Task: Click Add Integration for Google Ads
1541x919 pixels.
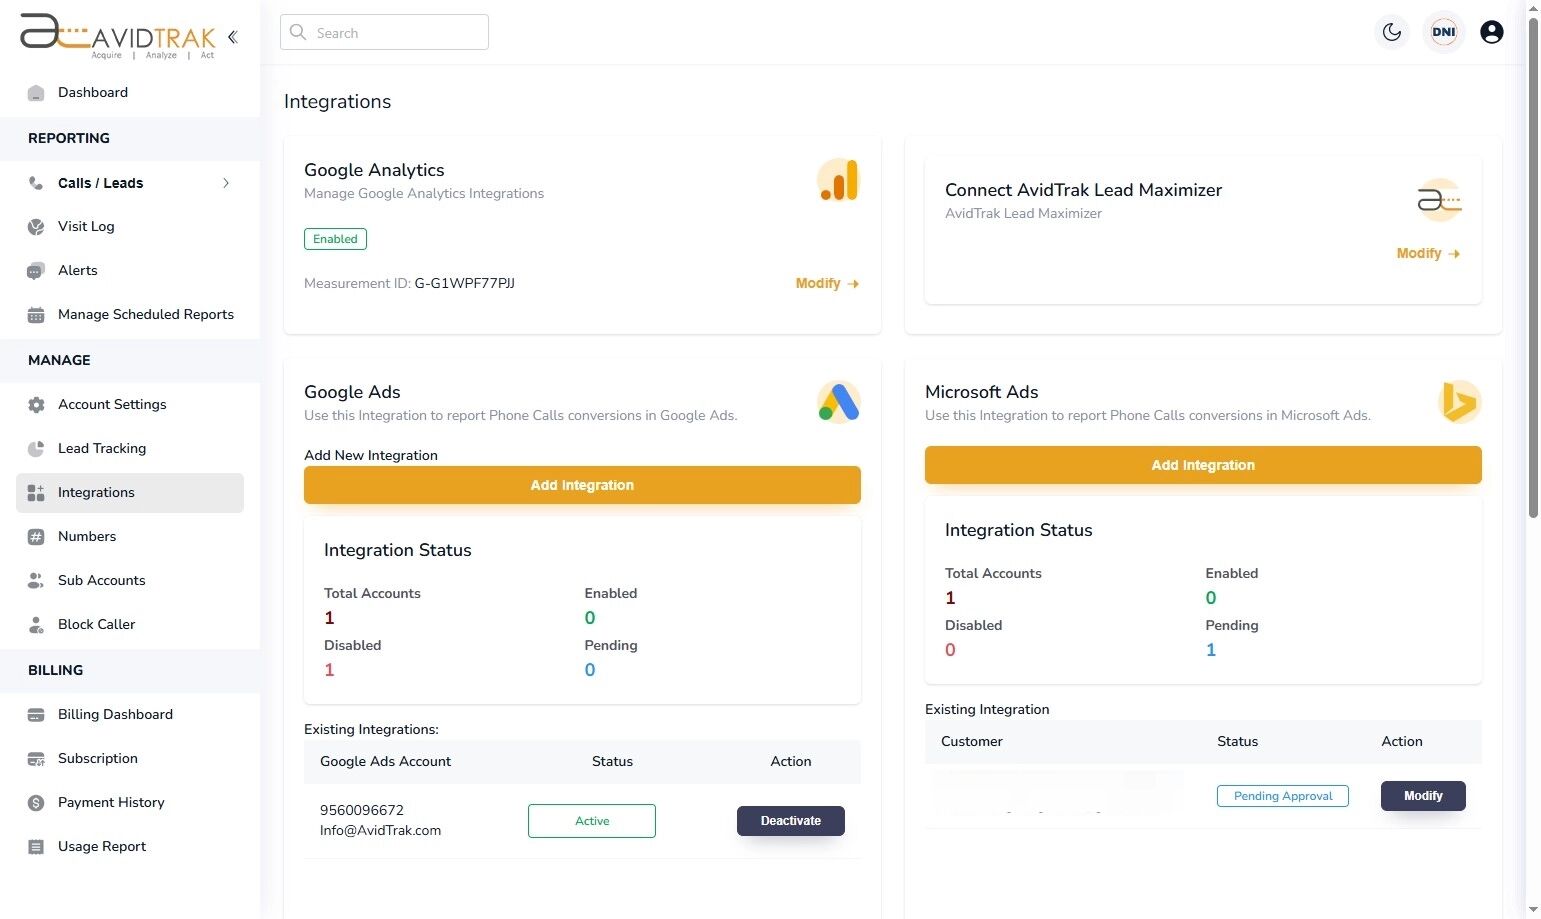Action: click(582, 485)
